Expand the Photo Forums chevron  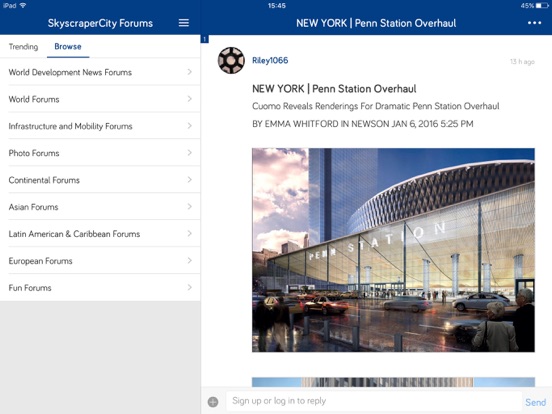pos(189,153)
